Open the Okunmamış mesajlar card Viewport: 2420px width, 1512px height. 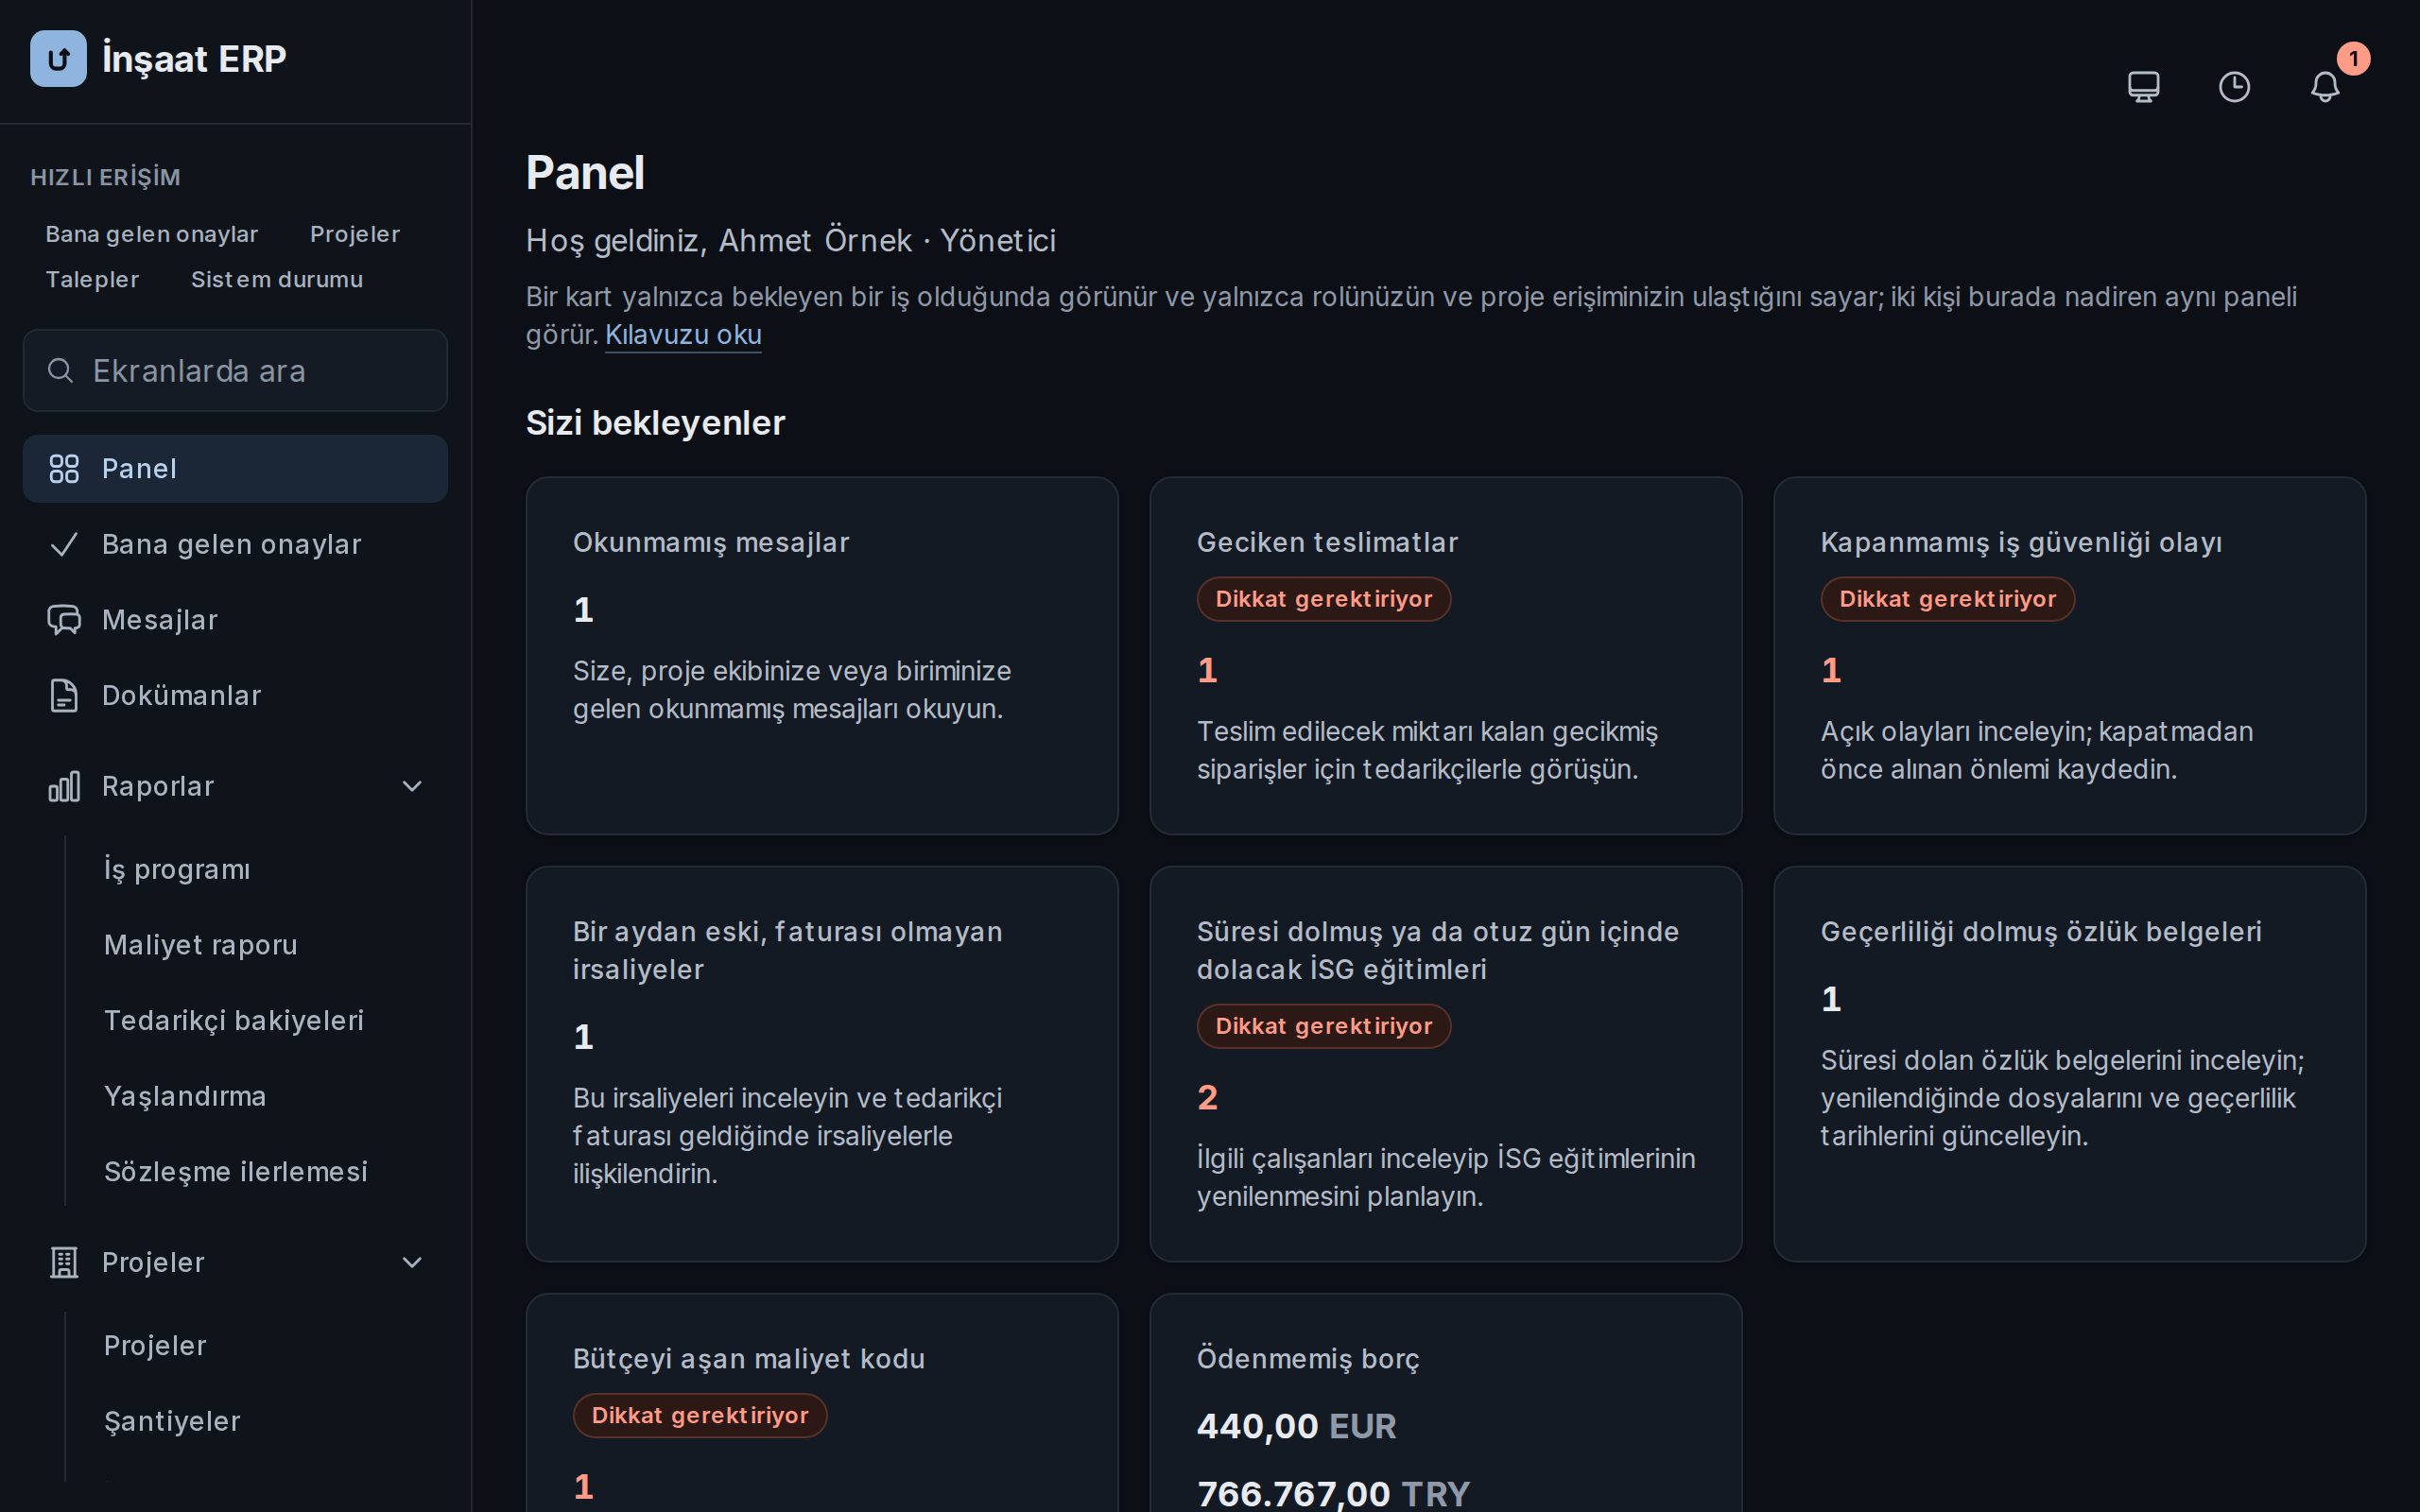point(822,655)
